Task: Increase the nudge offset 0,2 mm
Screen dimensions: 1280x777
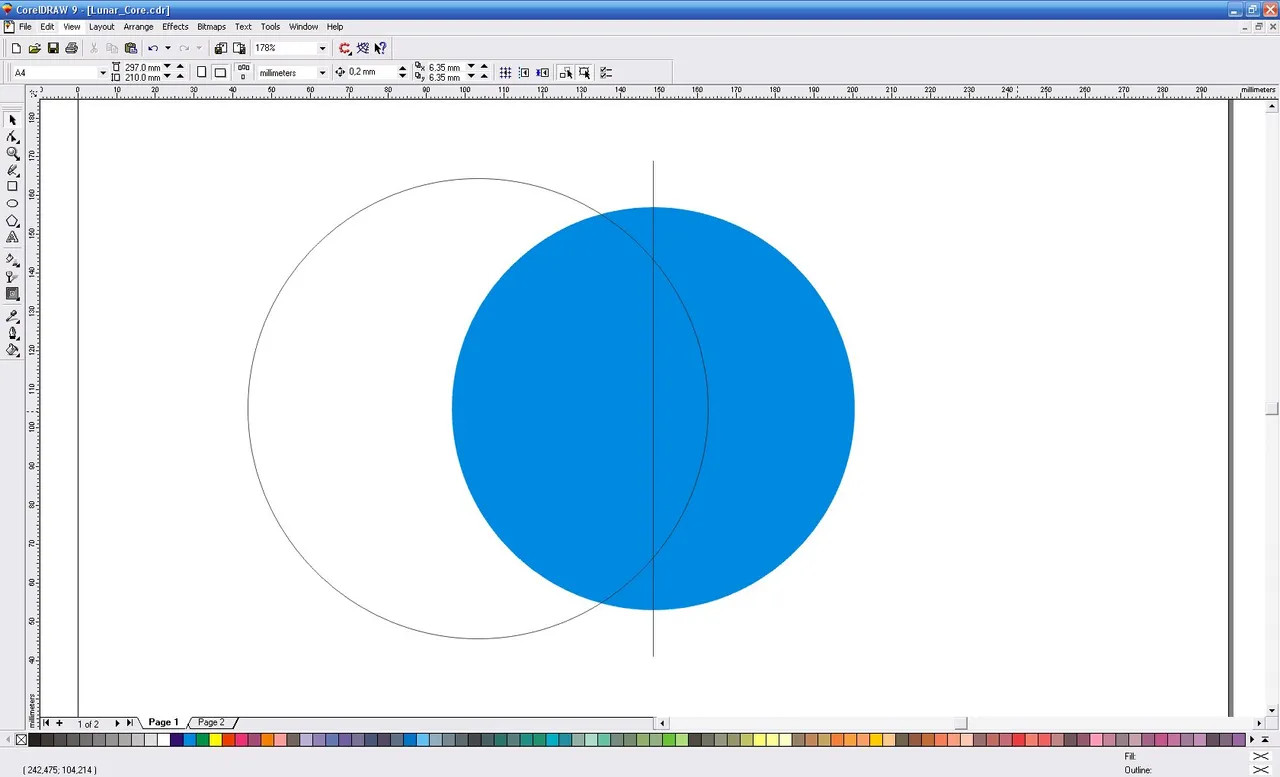Action: pyautogui.click(x=402, y=69)
